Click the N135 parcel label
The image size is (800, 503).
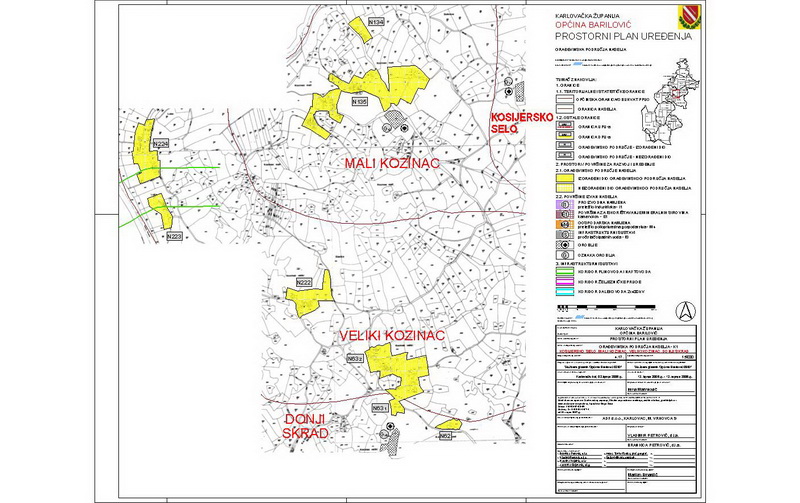[x=359, y=102]
